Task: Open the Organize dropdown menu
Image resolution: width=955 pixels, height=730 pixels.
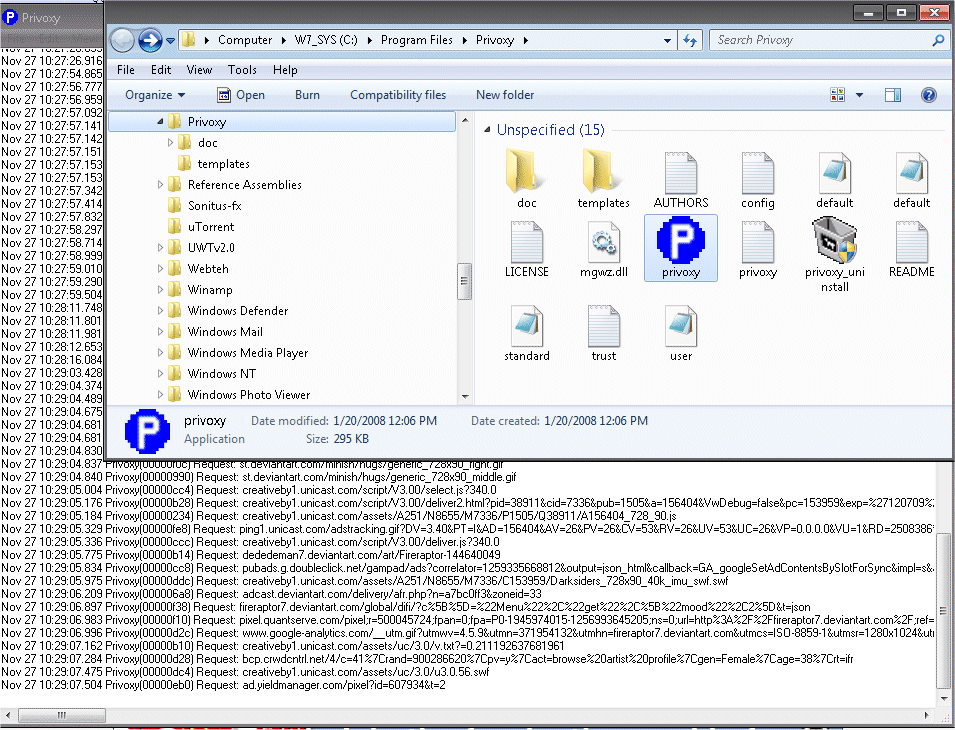Action: point(155,95)
